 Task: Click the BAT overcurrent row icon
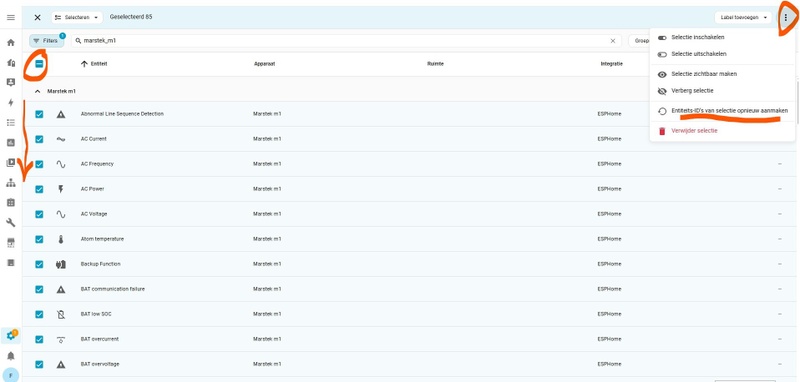tap(61, 339)
